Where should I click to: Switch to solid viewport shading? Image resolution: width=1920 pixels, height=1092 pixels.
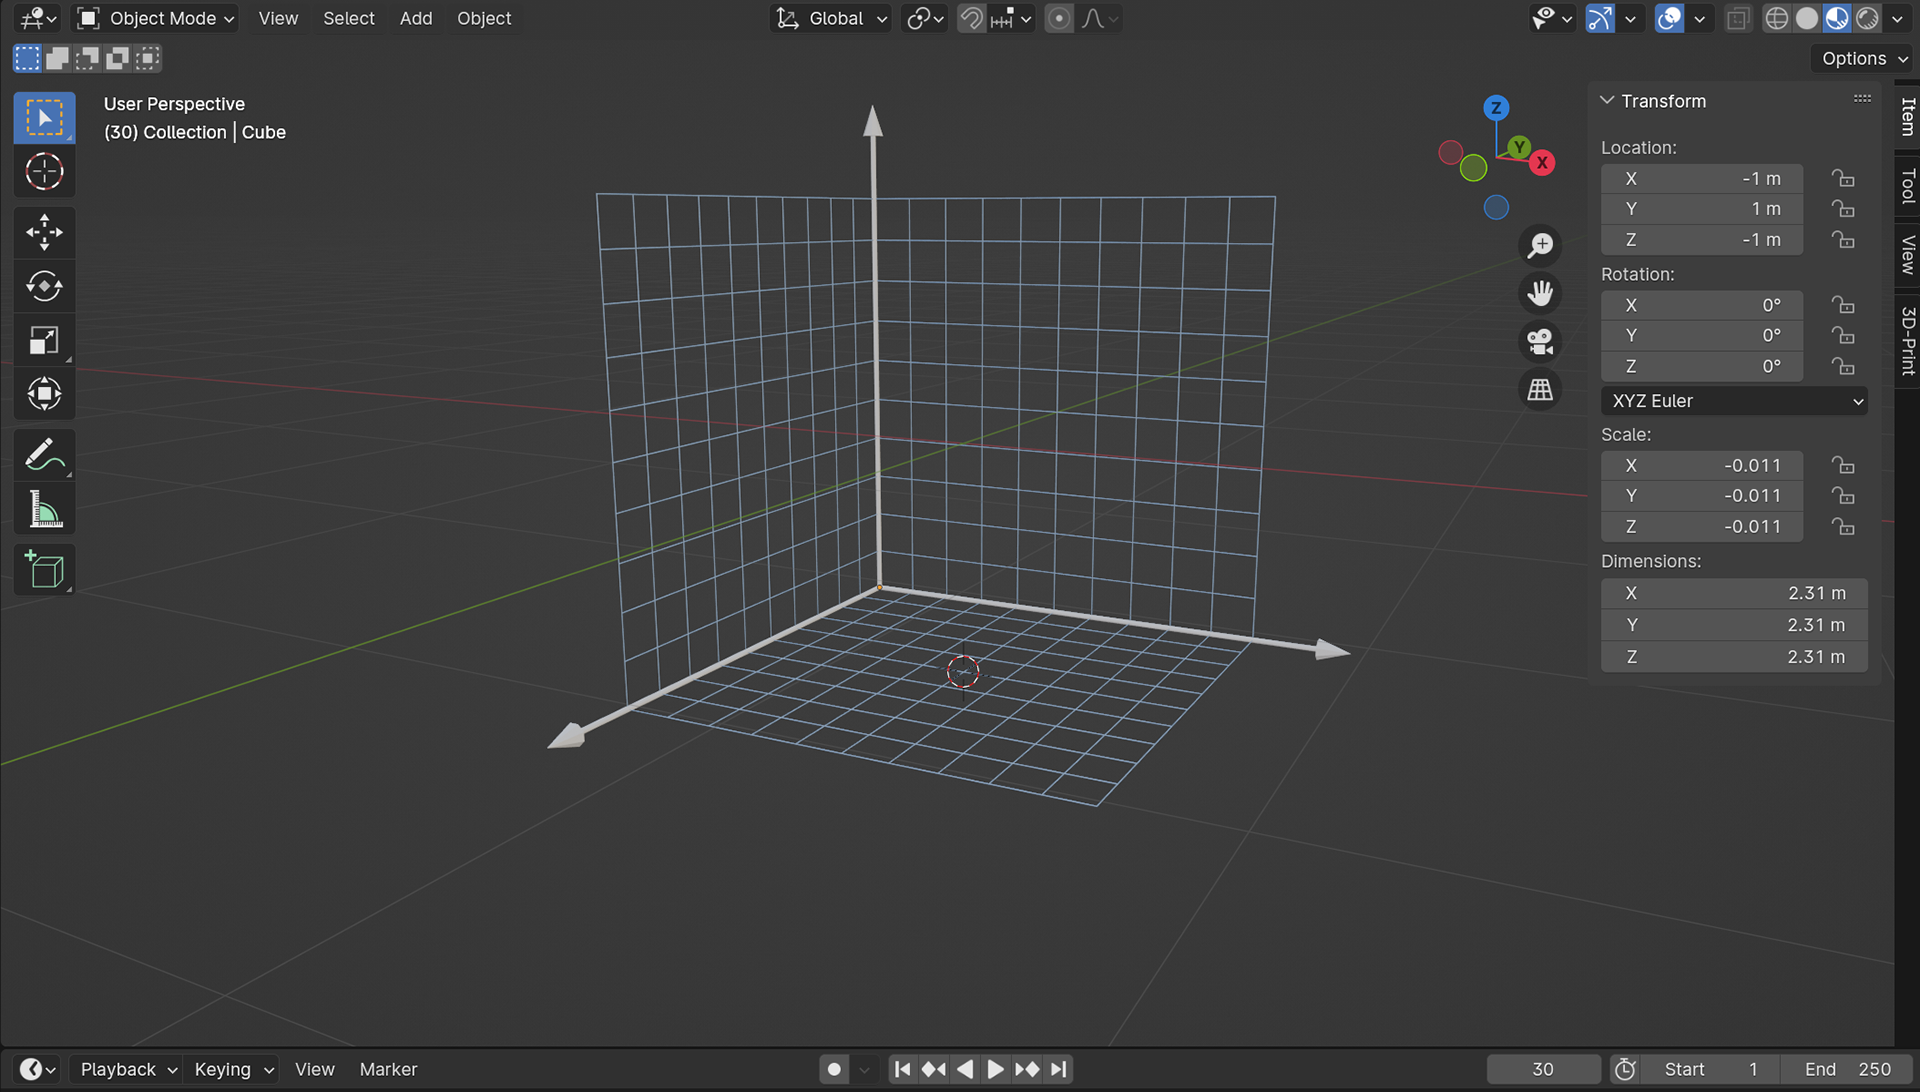(1806, 18)
